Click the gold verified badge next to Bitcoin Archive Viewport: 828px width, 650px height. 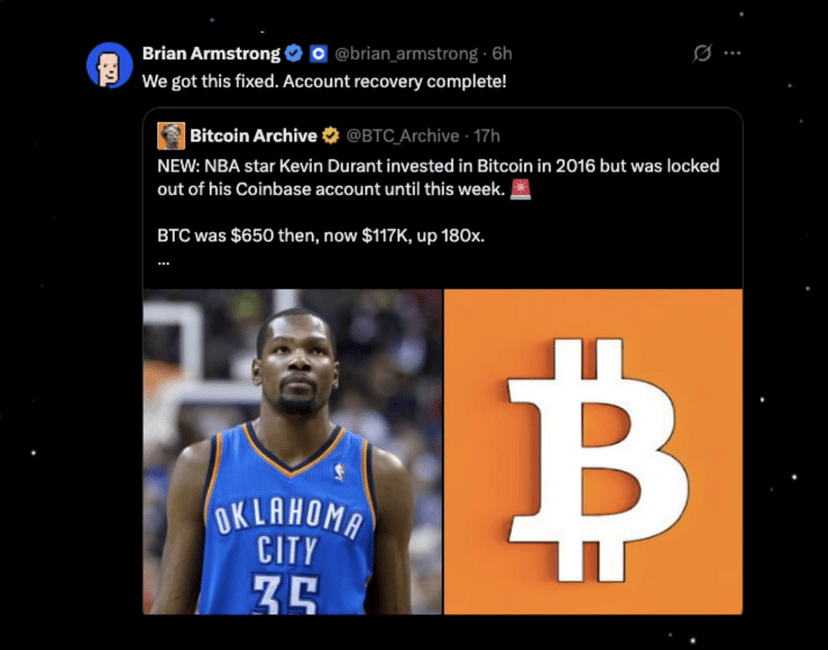click(x=331, y=136)
